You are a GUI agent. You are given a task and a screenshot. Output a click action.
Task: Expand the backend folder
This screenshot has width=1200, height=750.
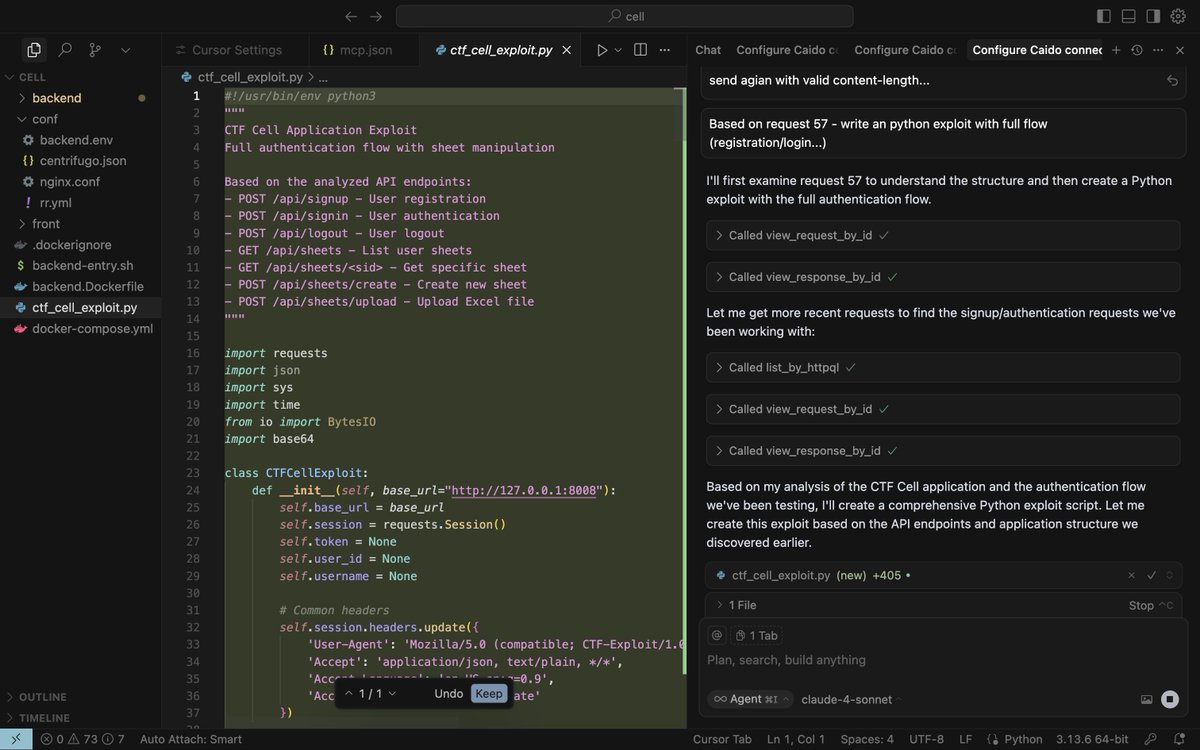(x=80, y=98)
